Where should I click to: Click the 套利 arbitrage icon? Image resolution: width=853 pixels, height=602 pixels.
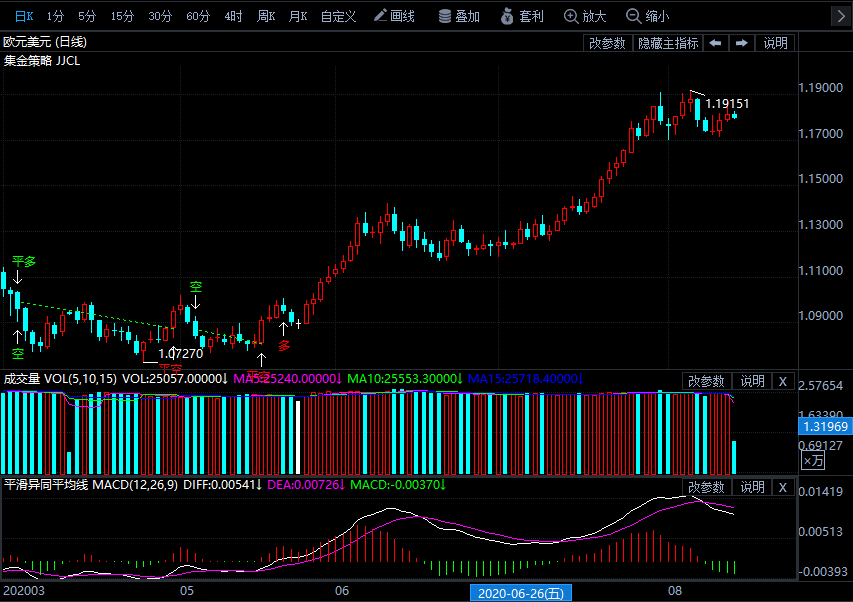click(522, 16)
